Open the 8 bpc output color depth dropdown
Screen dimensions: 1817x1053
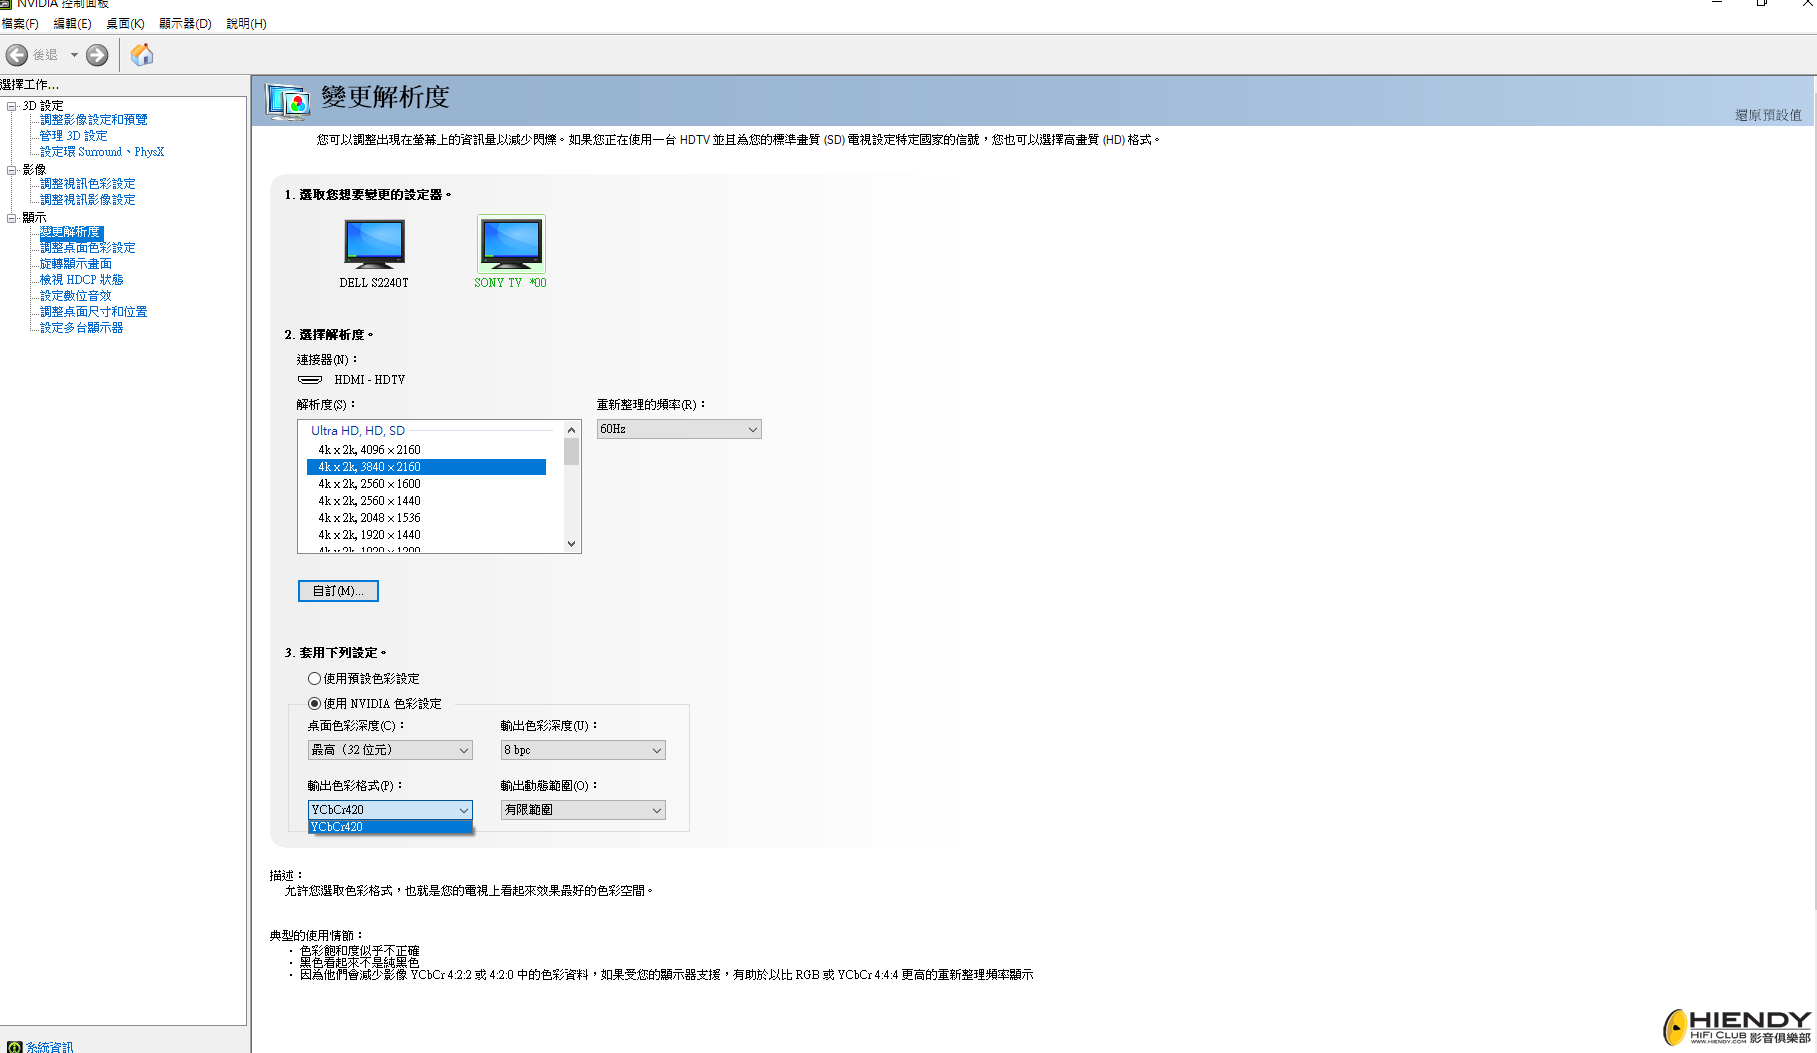pyautogui.click(x=582, y=750)
